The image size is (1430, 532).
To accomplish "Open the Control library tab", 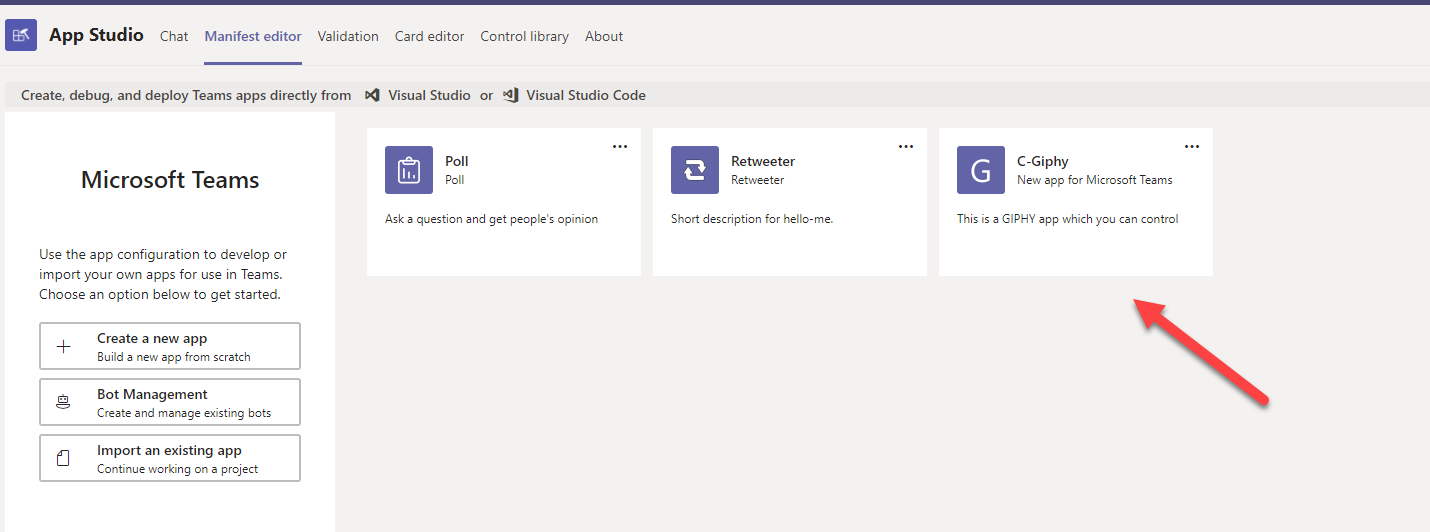I will pyautogui.click(x=524, y=36).
